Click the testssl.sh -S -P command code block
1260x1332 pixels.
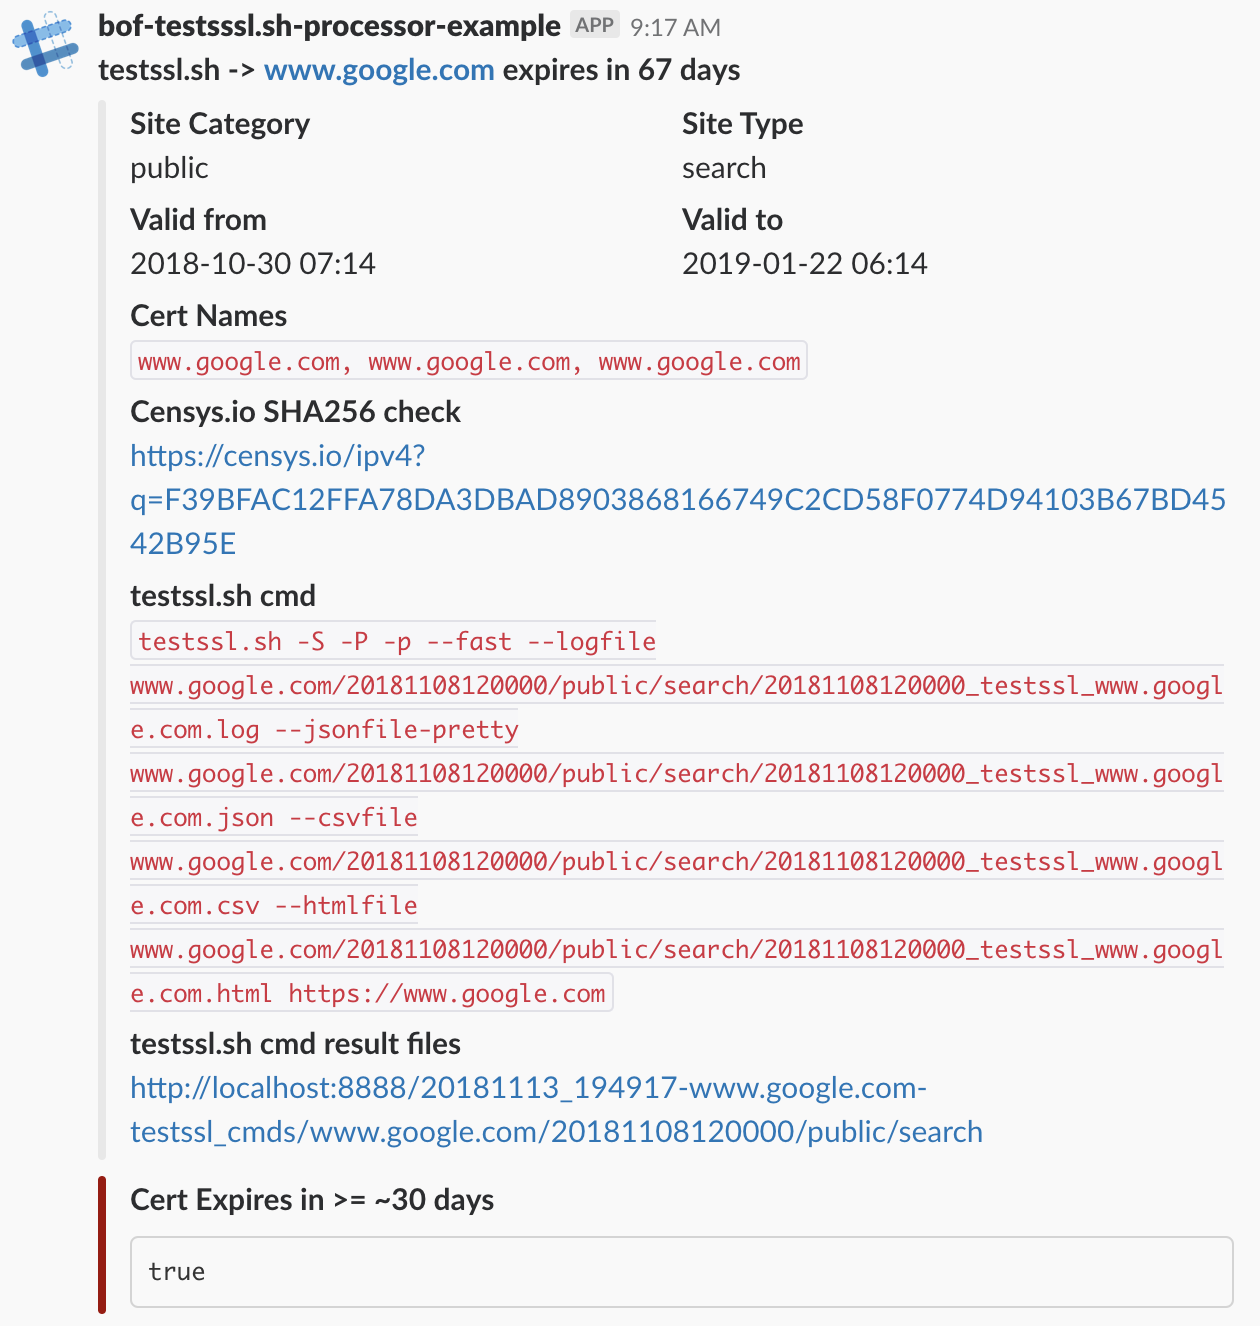(x=676, y=818)
